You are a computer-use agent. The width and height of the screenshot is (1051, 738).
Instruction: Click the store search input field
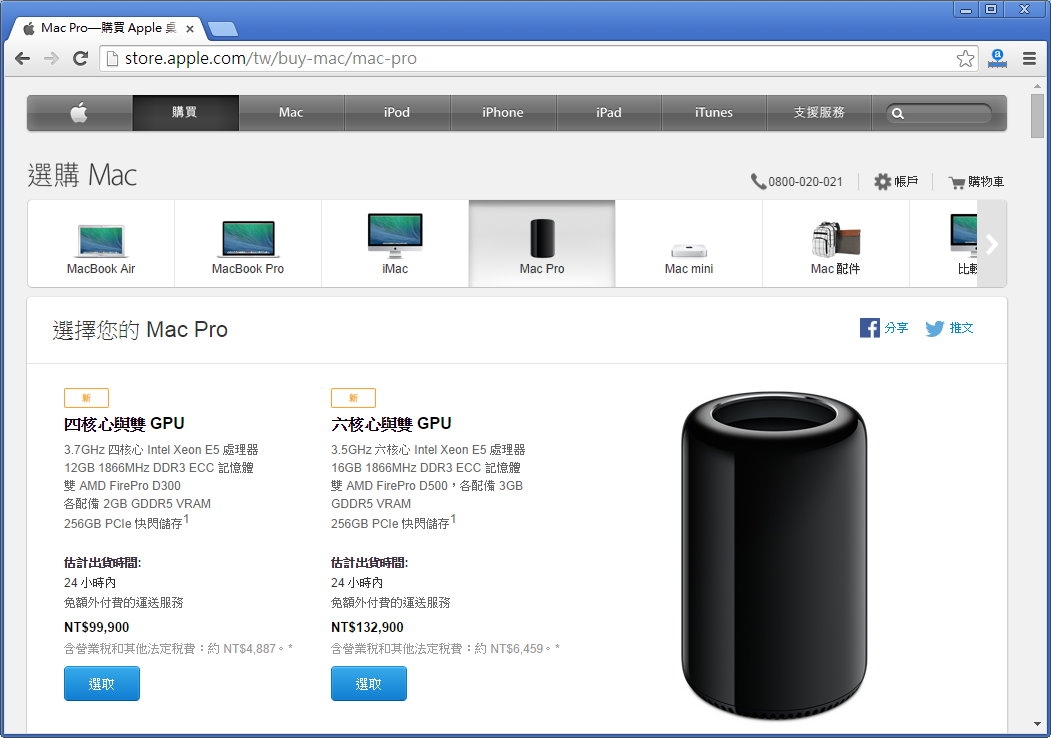tap(938, 113)
